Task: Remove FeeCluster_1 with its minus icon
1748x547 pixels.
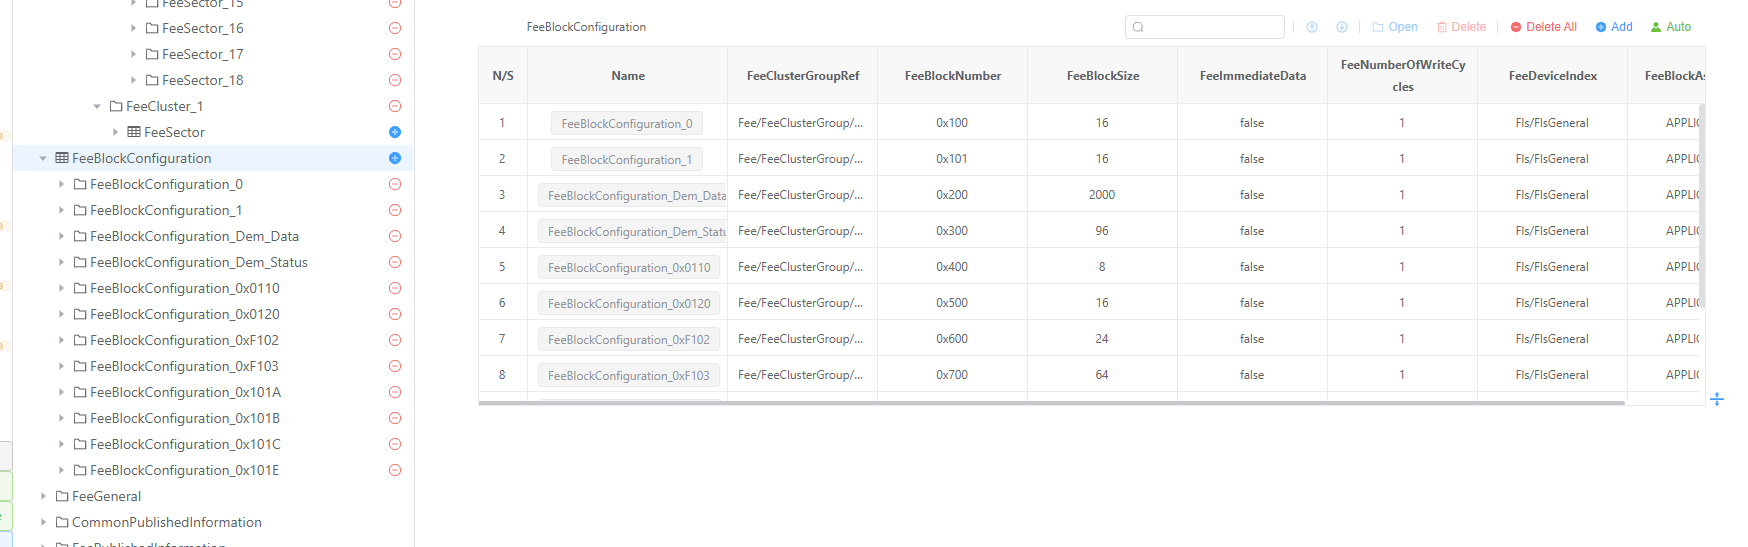Action: pos(395,106)
